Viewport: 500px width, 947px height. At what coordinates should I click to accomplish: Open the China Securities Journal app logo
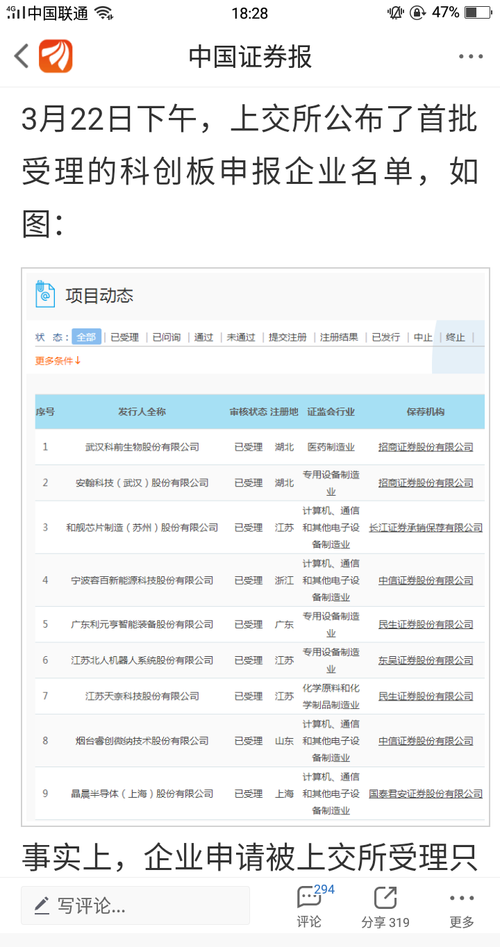[56, 56]
